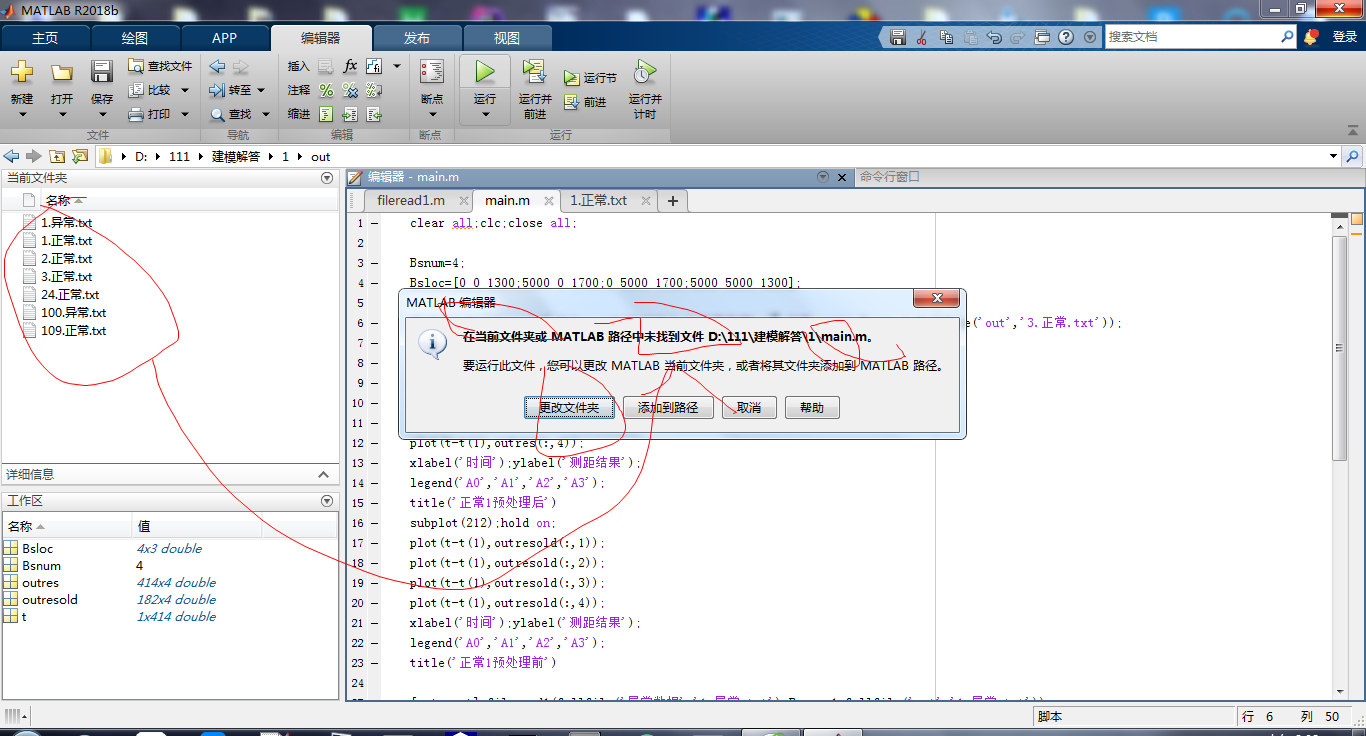Click the Breakpoints (断点) icon
Screen dimensions: 1366x736
(x=432, y=72)
